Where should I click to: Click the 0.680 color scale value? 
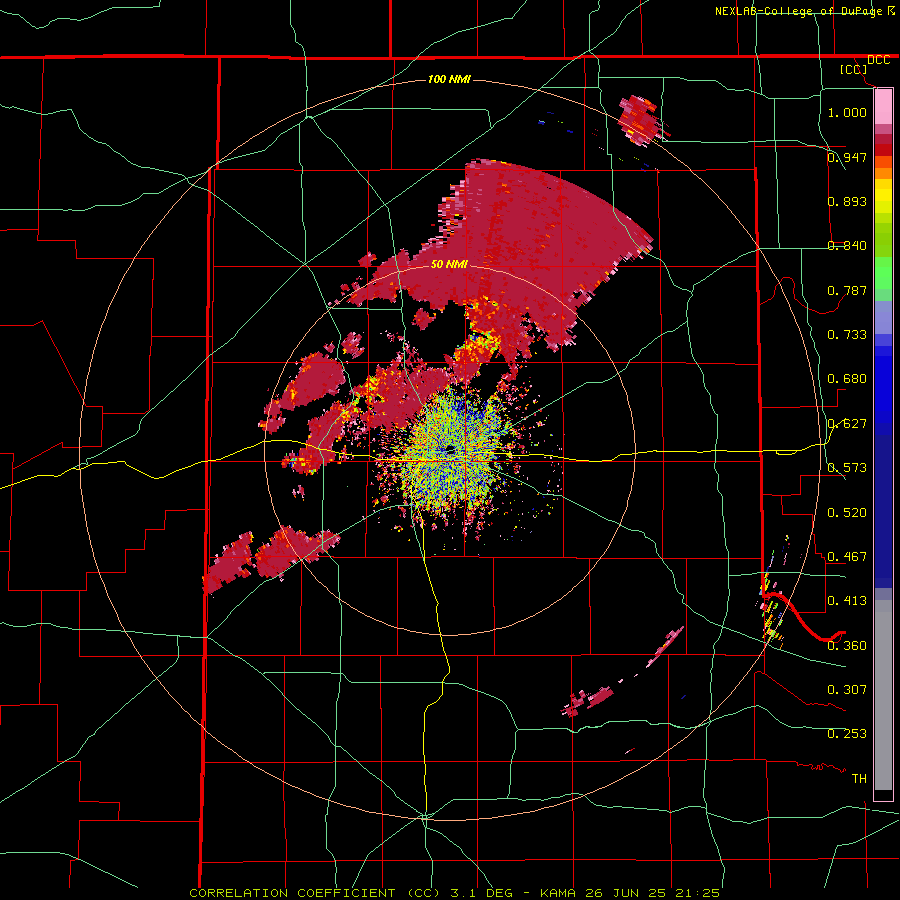pos(847,378)
